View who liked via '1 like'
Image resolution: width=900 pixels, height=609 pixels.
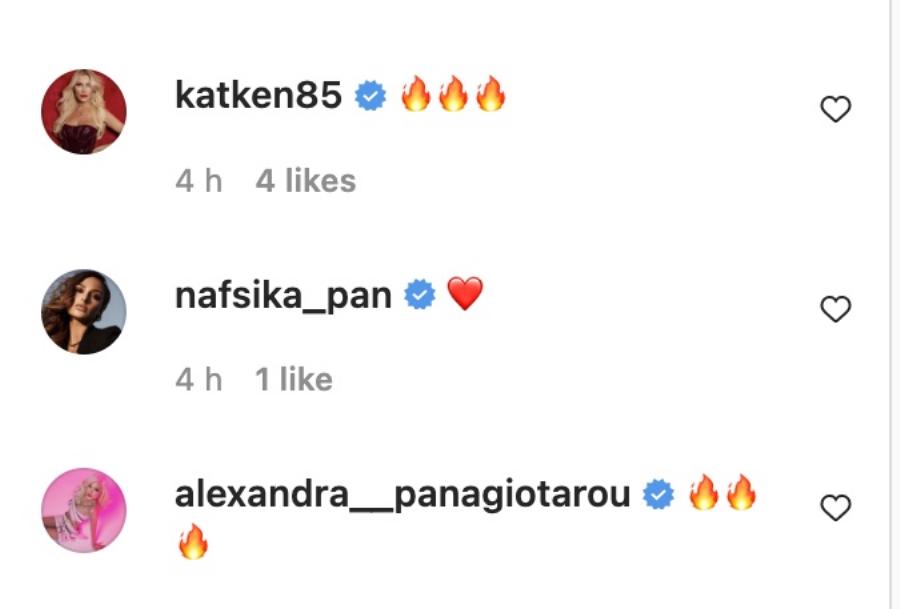293,379
